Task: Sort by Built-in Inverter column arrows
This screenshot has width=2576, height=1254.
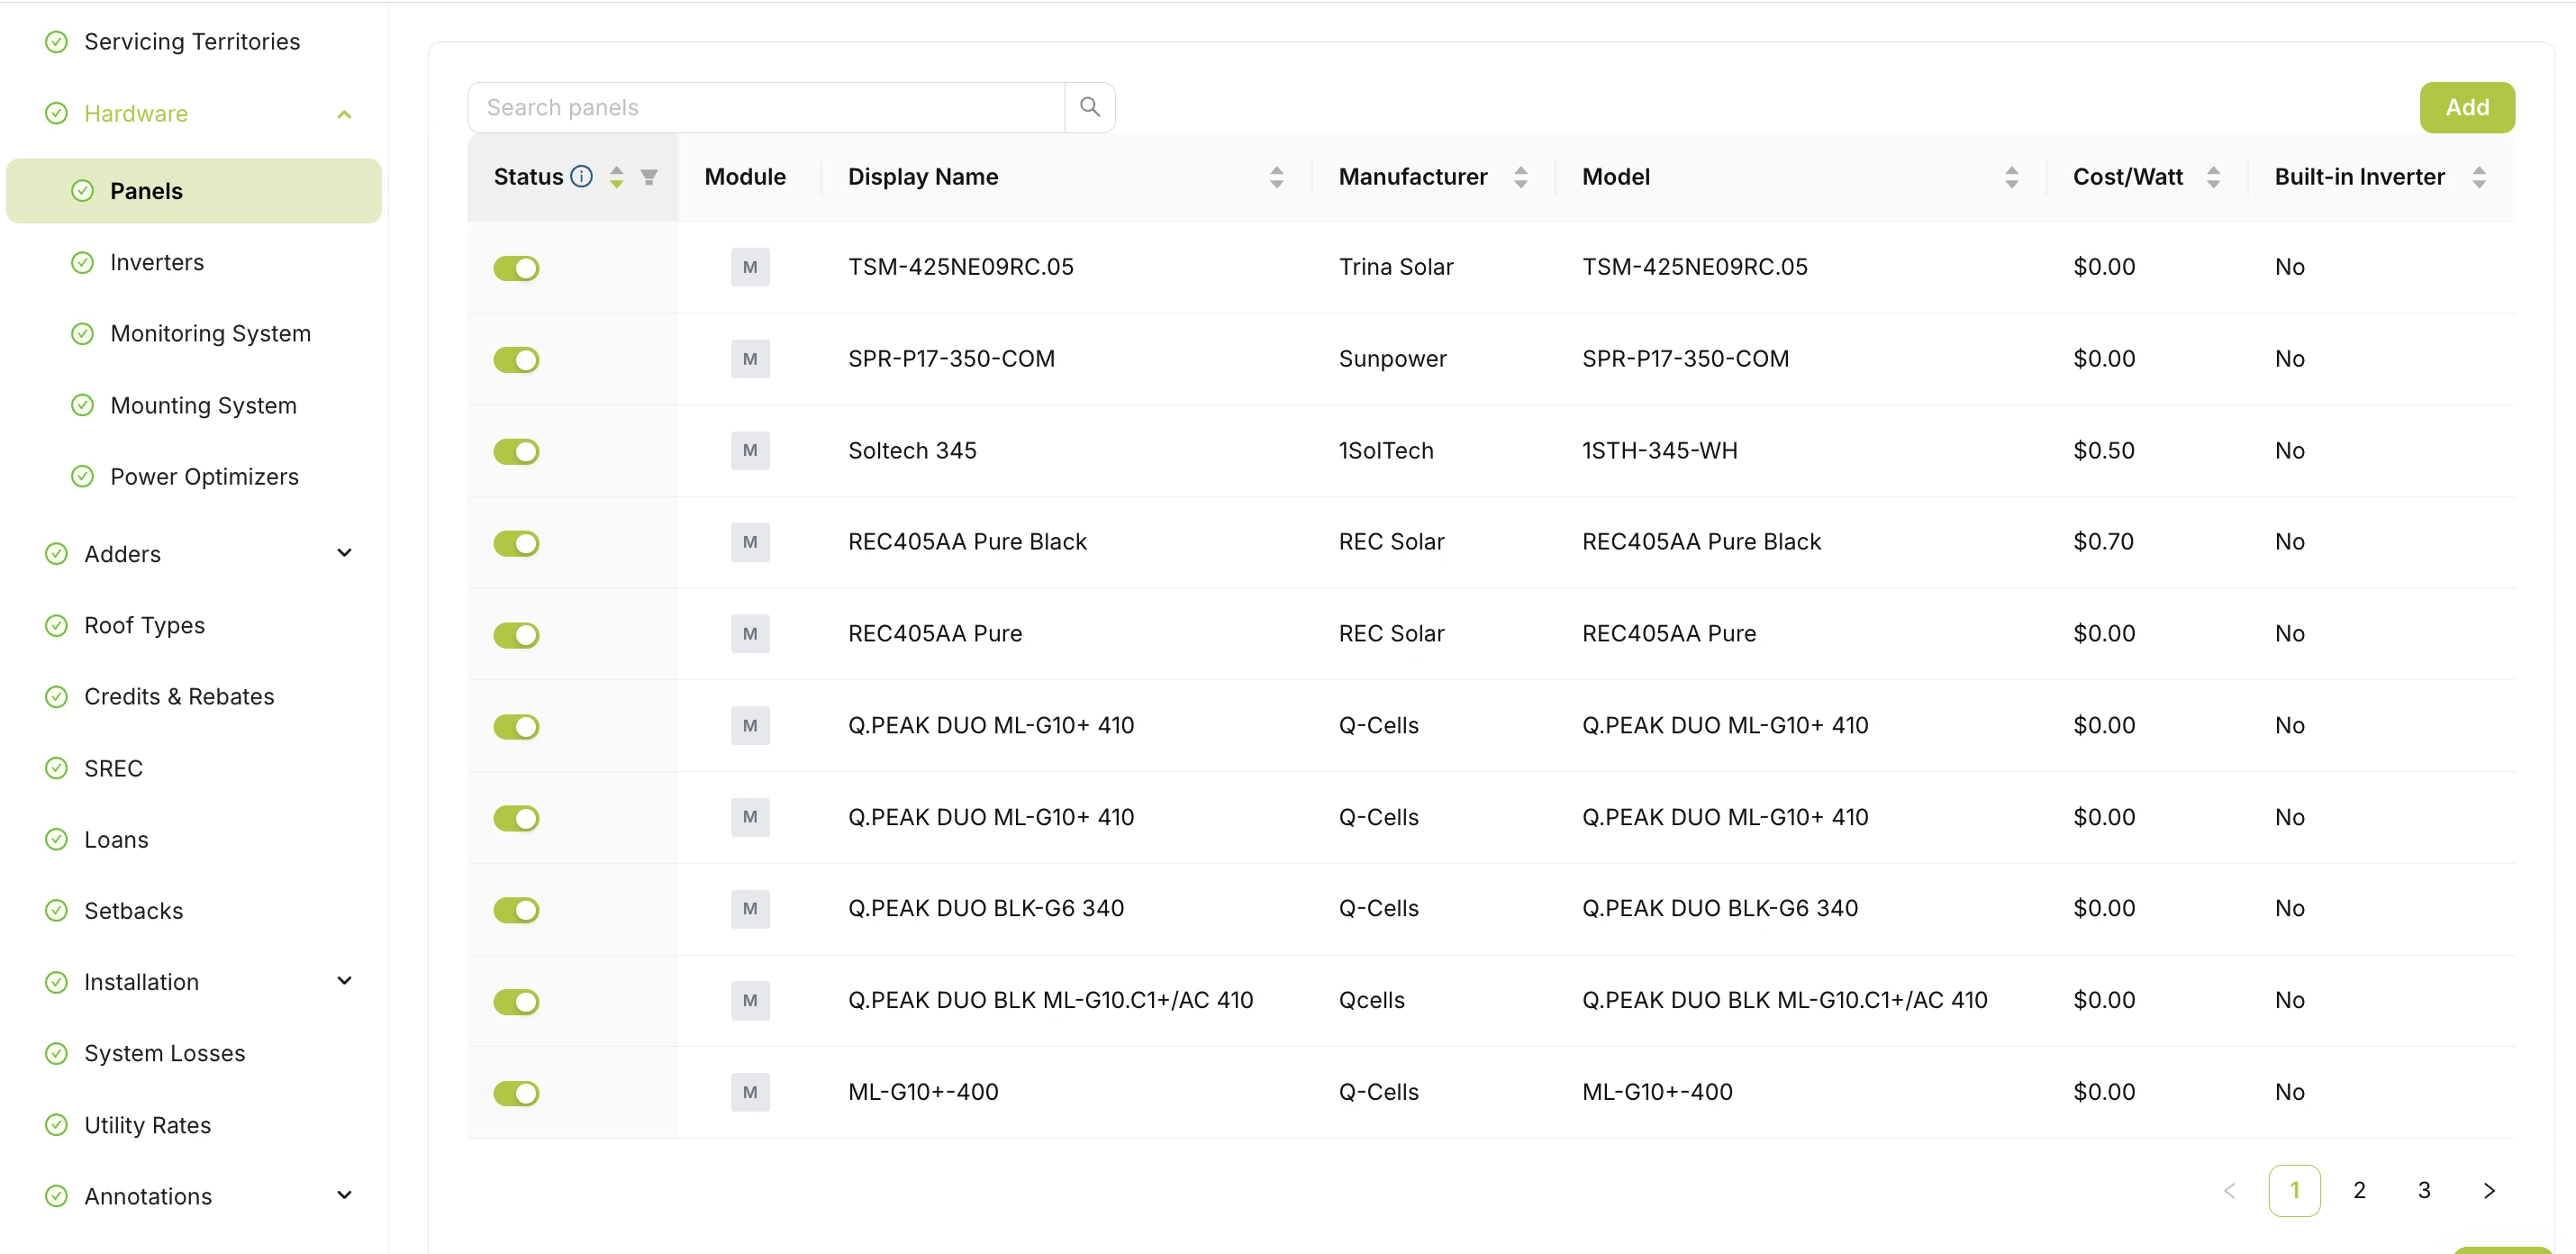Action: click(x=2479, y=177)
